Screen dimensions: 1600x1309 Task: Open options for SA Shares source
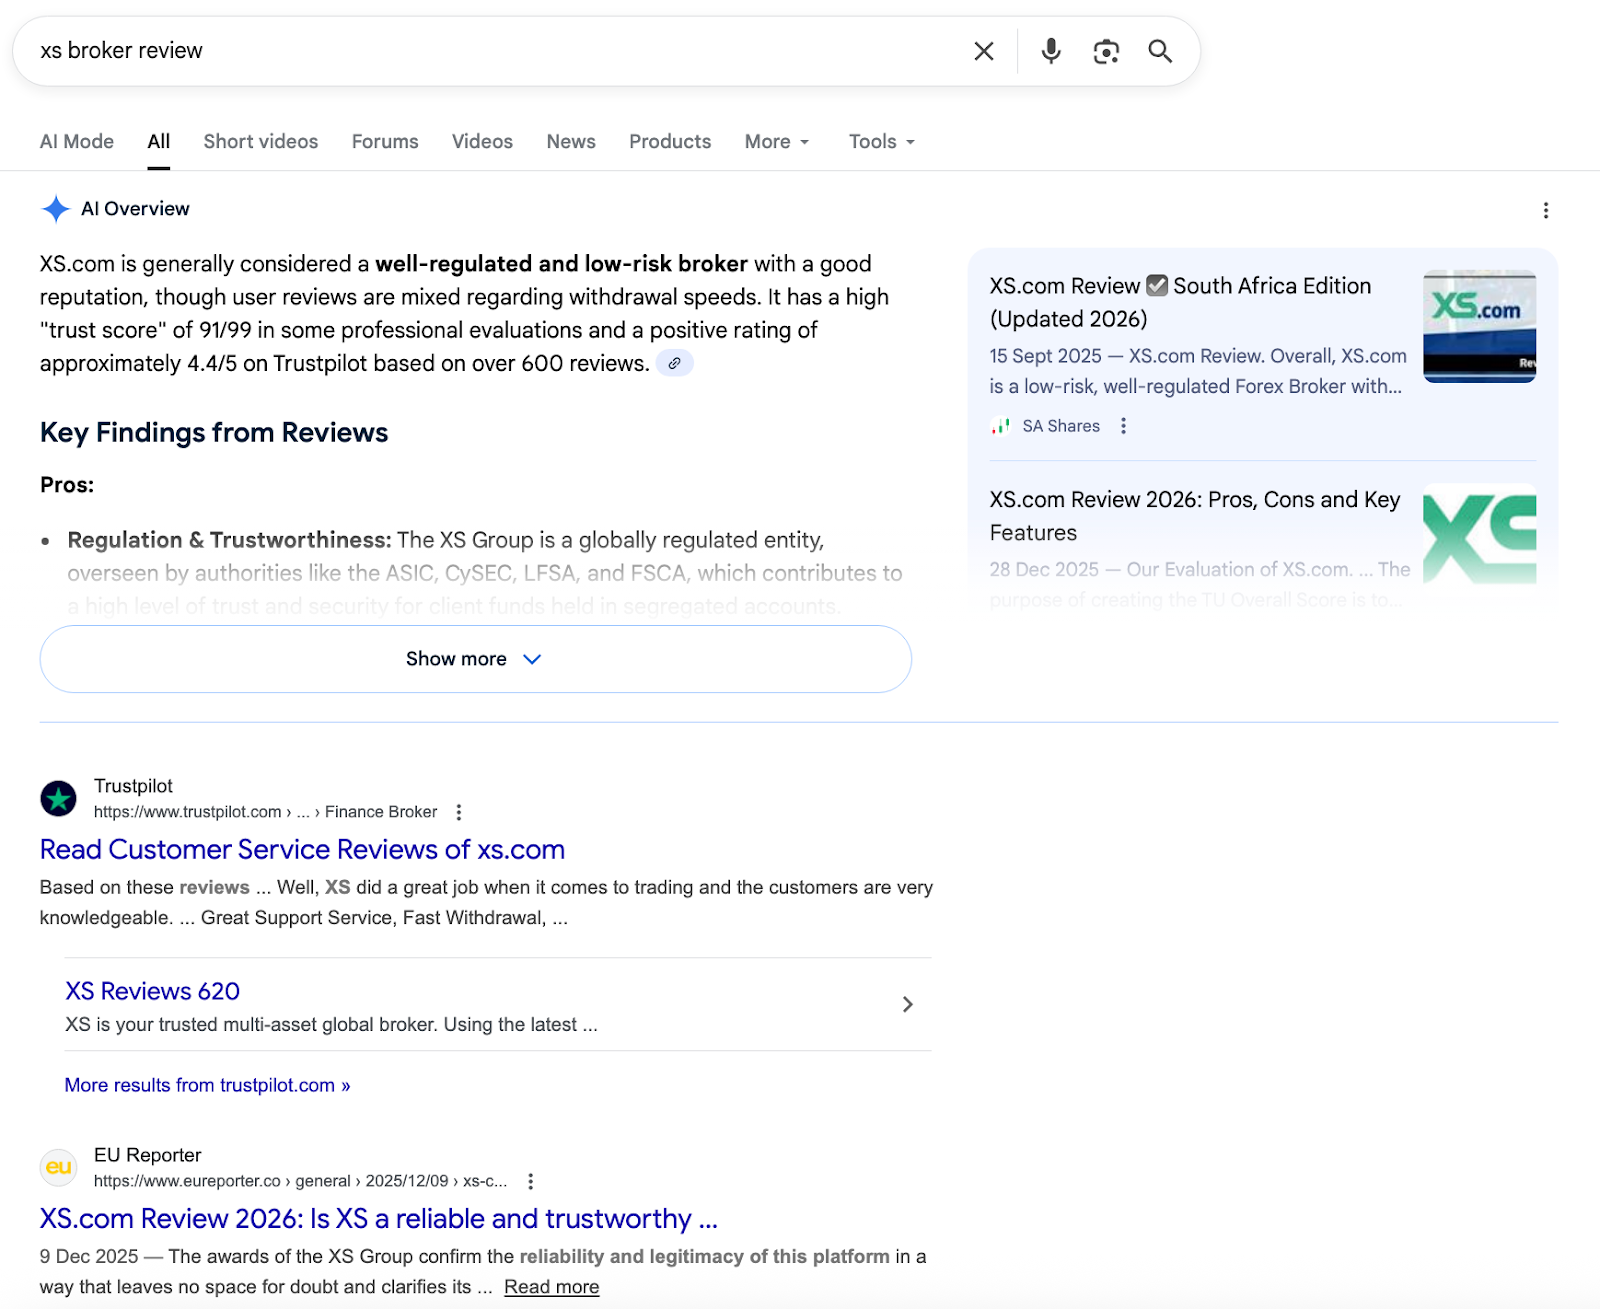coord(1123,426)
